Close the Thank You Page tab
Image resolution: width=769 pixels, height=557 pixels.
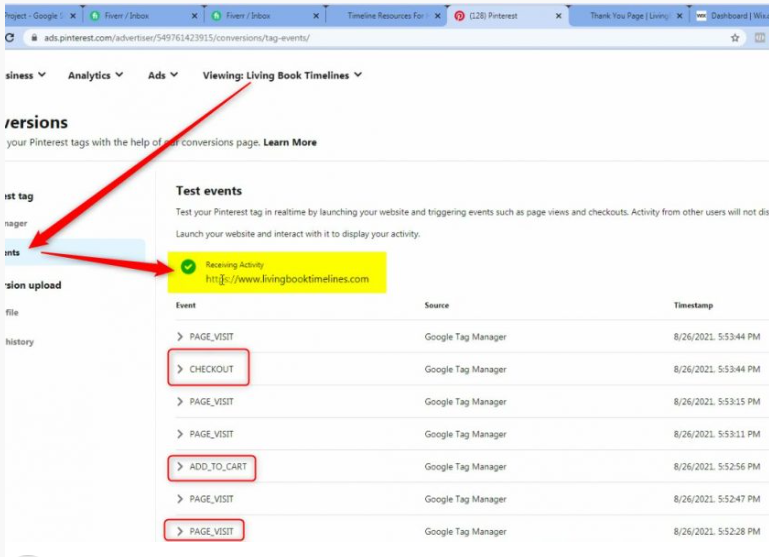[681, 16]
